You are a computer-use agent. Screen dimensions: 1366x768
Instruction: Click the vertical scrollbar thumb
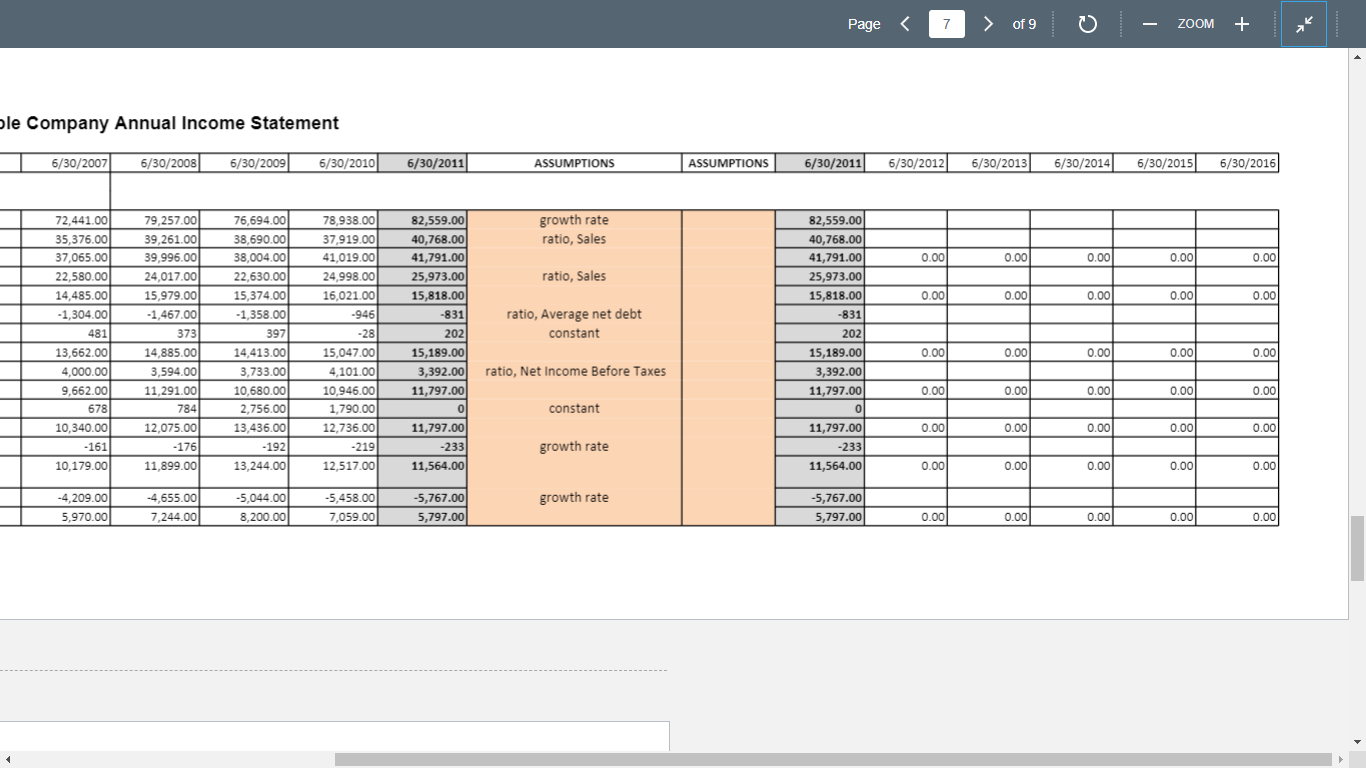pyautogui.click(x=1357, y=548)
